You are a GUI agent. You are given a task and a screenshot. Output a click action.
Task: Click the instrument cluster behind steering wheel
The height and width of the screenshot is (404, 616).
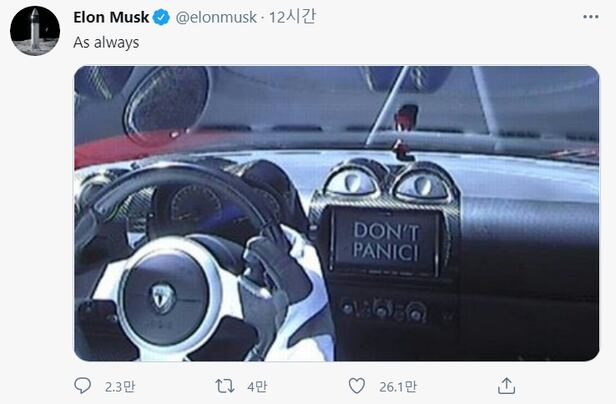[x=196, y=208]
